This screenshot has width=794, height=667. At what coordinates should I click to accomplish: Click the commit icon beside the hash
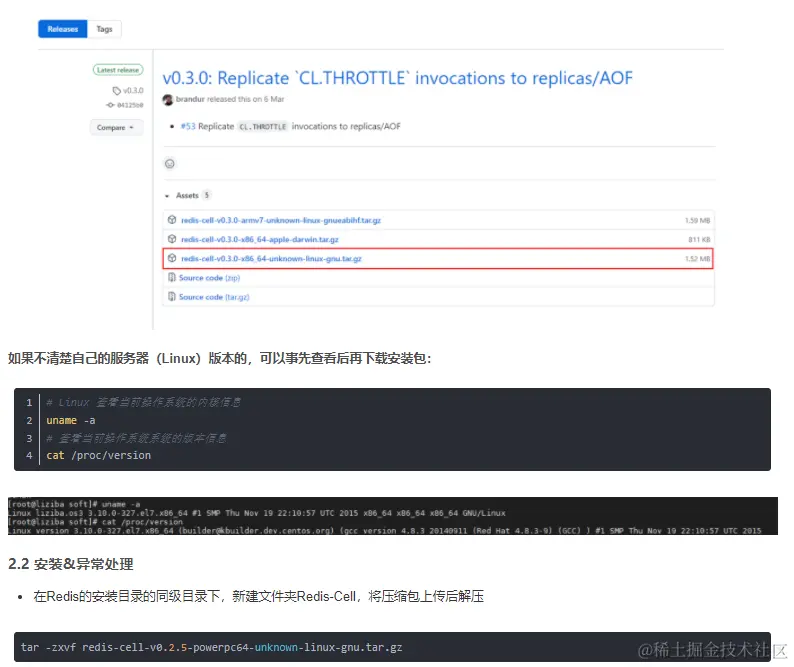click(x=110, y=105)
